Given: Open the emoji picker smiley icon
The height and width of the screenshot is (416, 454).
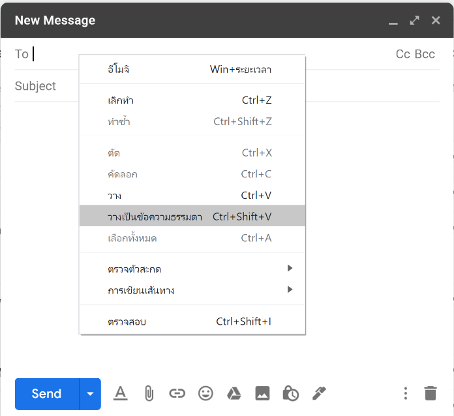Looking at the screenshot, I should point(206,394).
